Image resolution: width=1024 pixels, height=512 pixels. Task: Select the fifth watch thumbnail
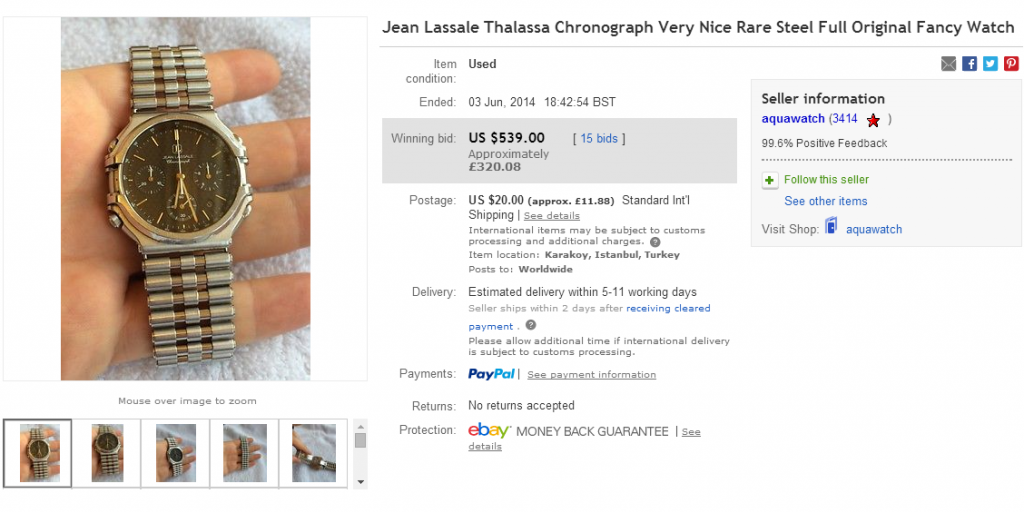click(313, 453)
